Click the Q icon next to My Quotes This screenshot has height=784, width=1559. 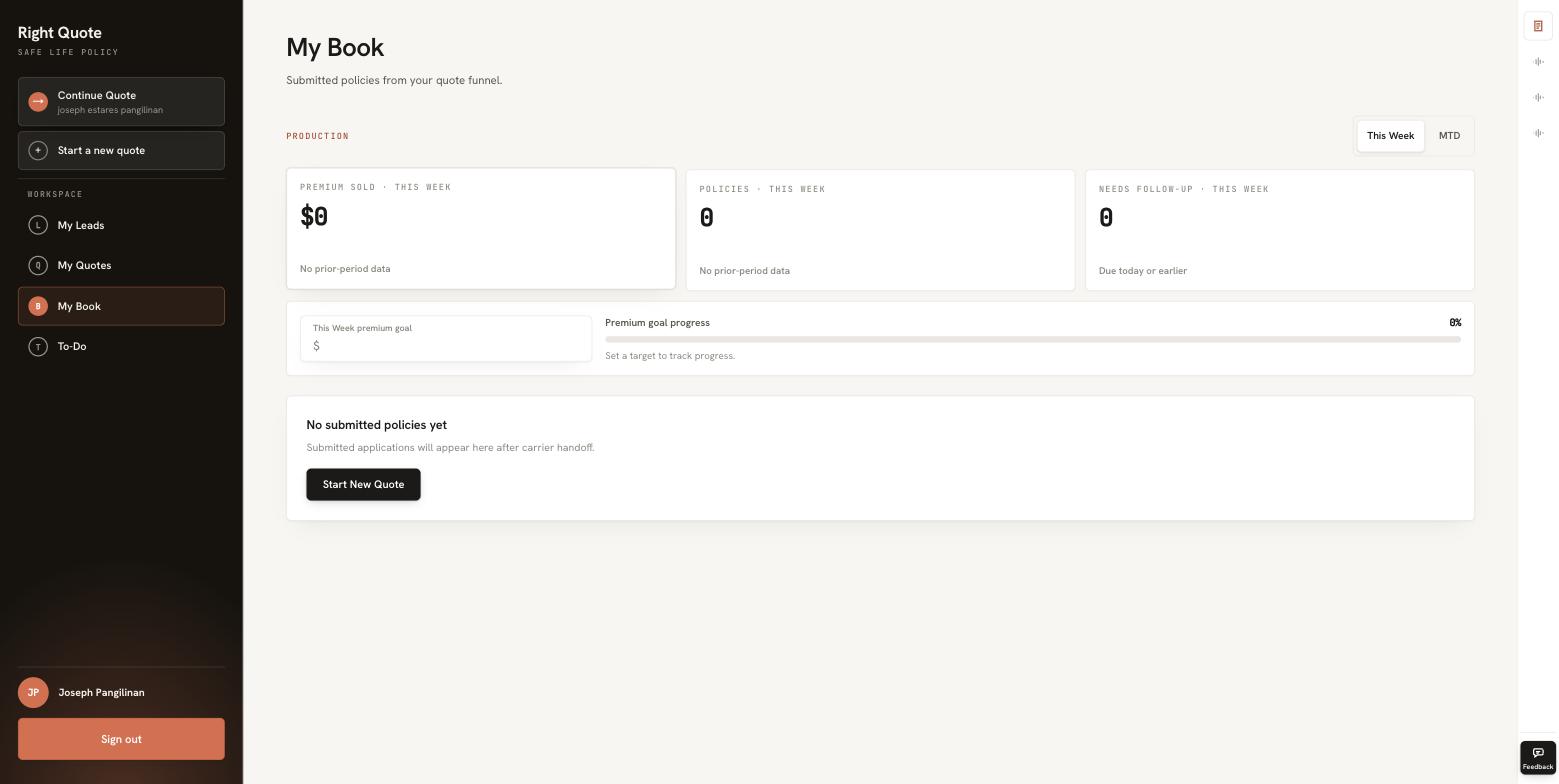click(38, 265)
